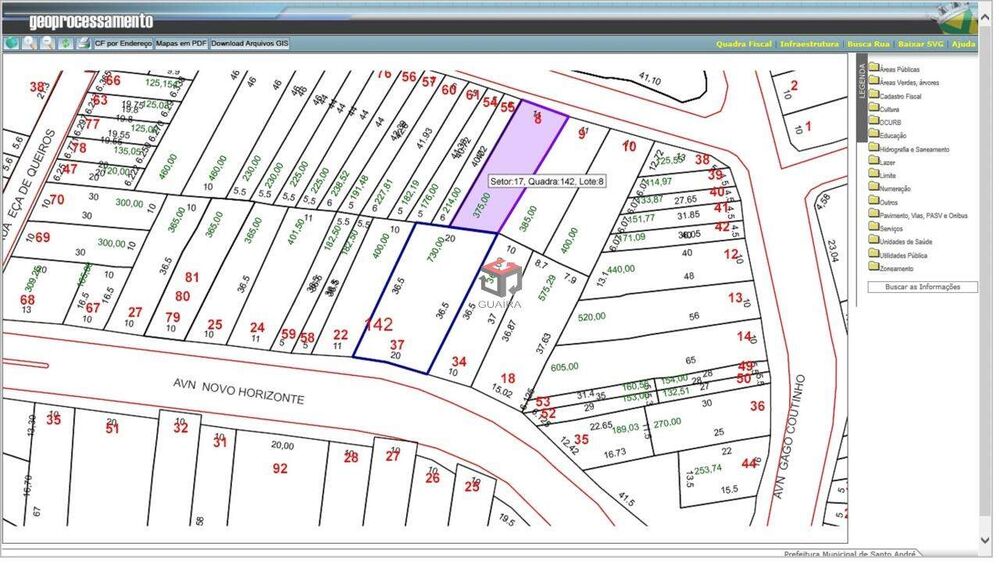1000x564 pixels.
Task: Select the zoom out magnifier tool
Action: tap(47, 44)
